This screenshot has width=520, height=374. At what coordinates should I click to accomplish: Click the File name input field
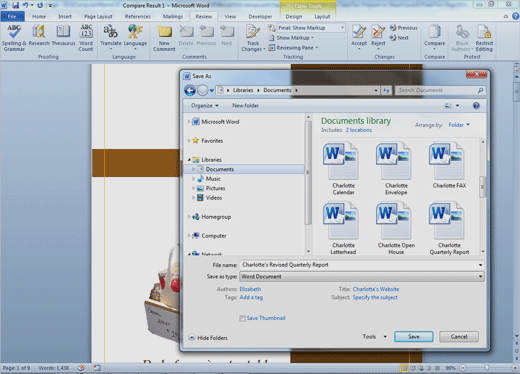pyautogui.click(x=359, y=265)
